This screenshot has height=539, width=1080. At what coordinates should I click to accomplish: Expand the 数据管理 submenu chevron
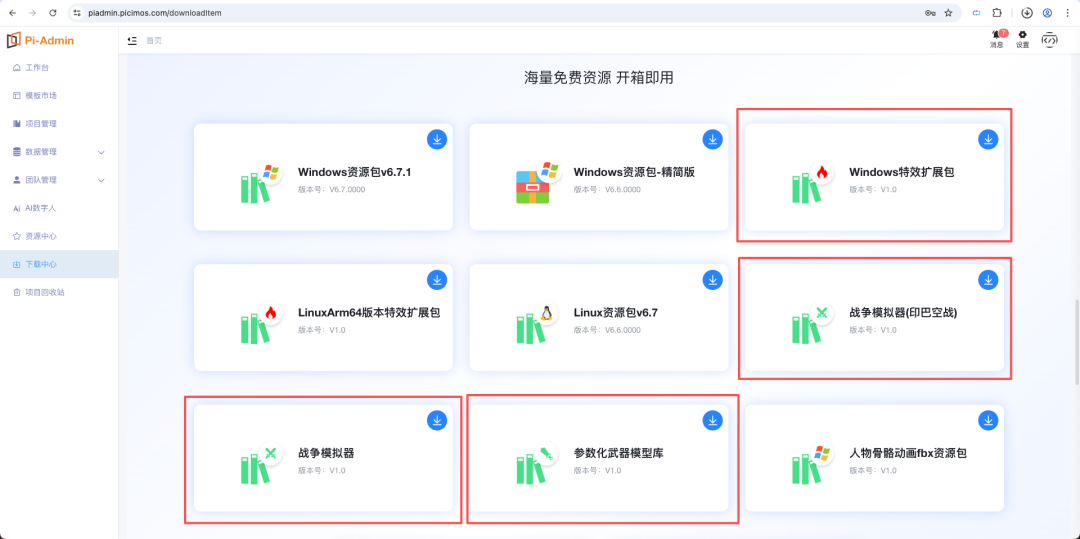(x=101, y=152)
